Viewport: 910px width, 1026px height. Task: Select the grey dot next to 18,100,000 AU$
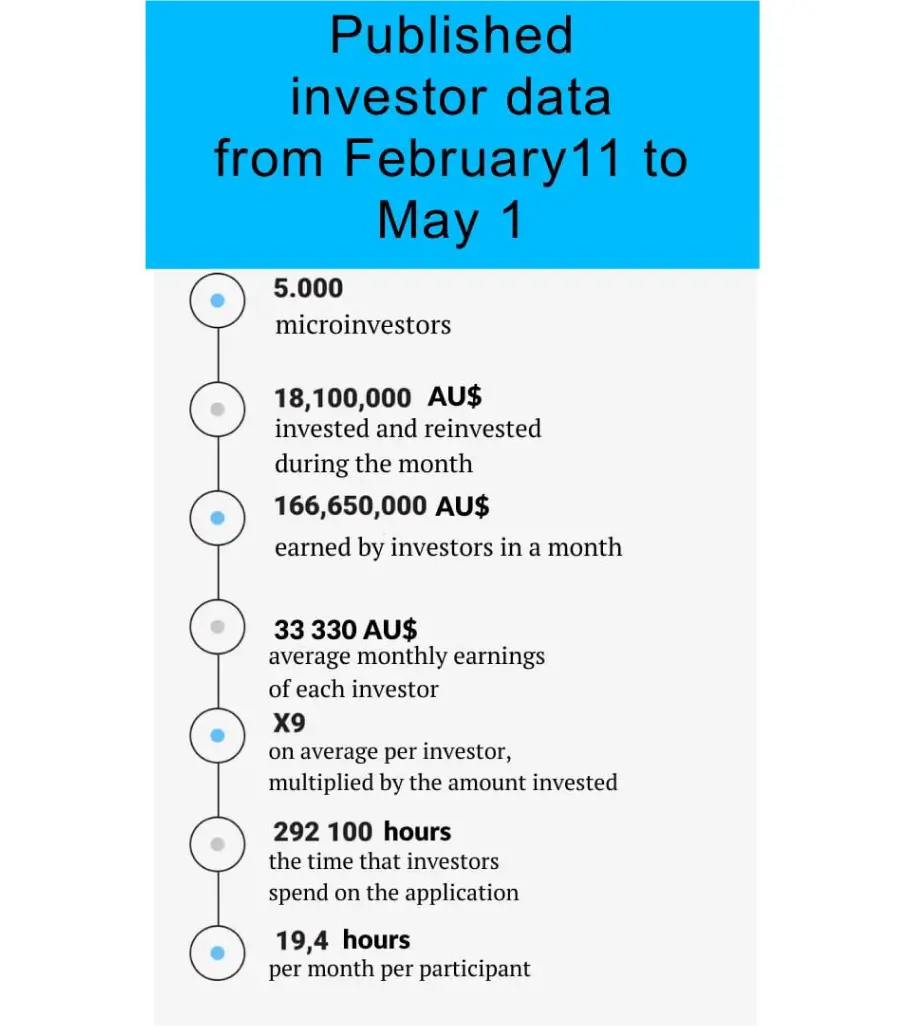217,409
